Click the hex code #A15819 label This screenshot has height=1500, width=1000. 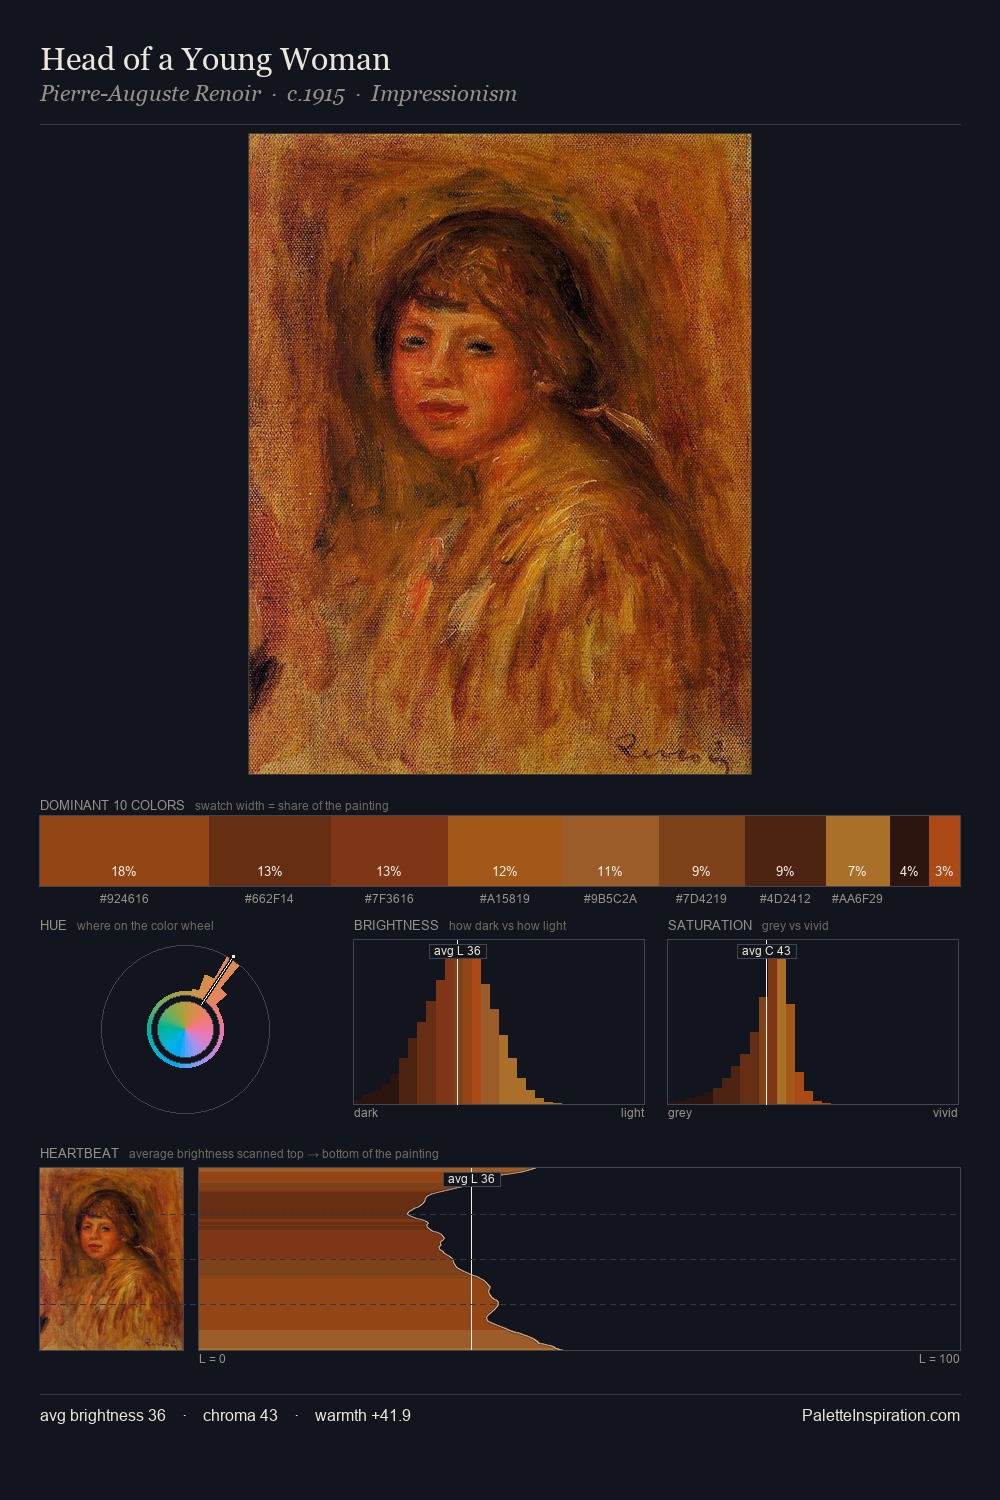[505, 899]
